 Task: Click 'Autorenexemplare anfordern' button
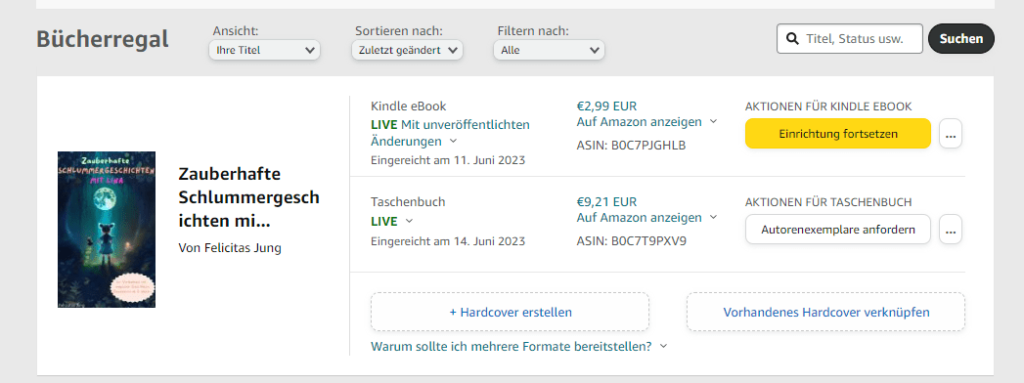point(838,229)
